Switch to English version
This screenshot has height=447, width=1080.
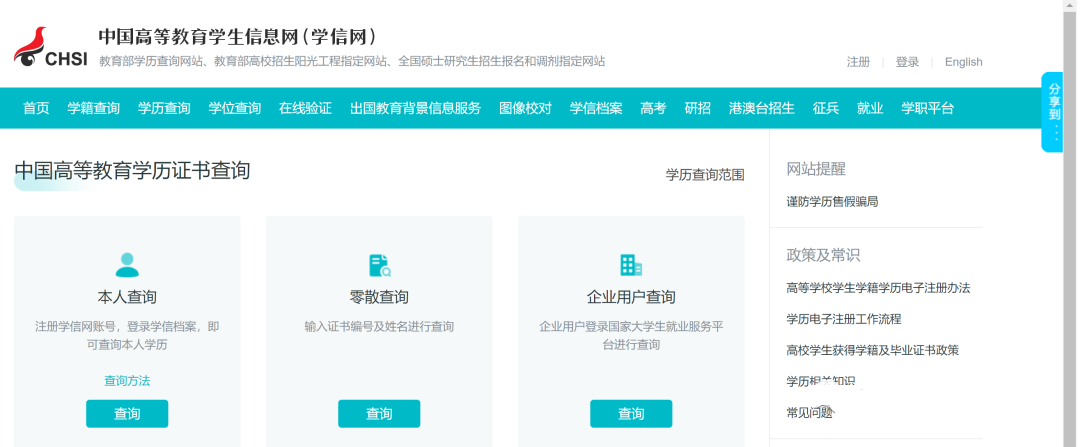pyautogui.click(x=964, y=62)
